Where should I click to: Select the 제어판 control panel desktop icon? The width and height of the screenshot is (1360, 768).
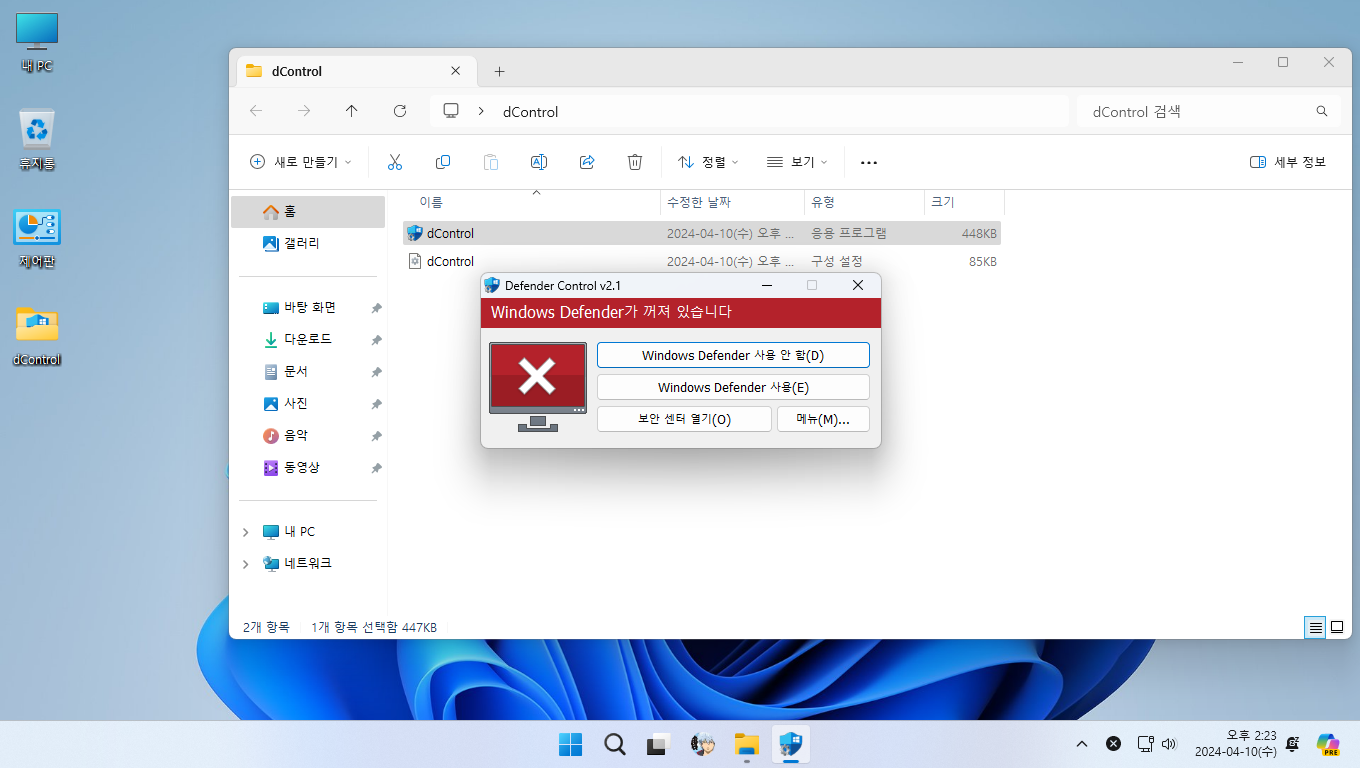point(37,238)
